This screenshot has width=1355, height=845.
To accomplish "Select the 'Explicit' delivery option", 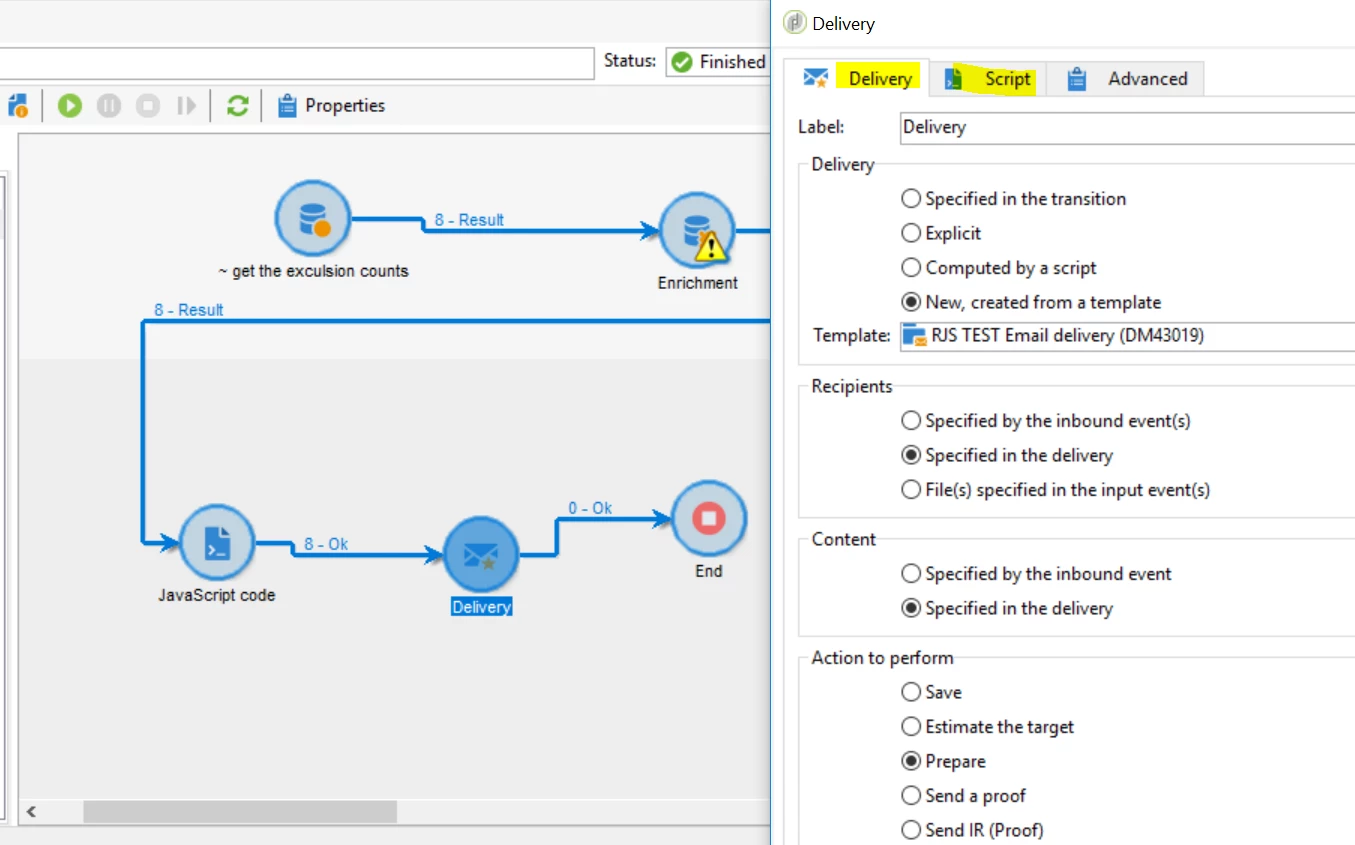I will pos(941,233).
